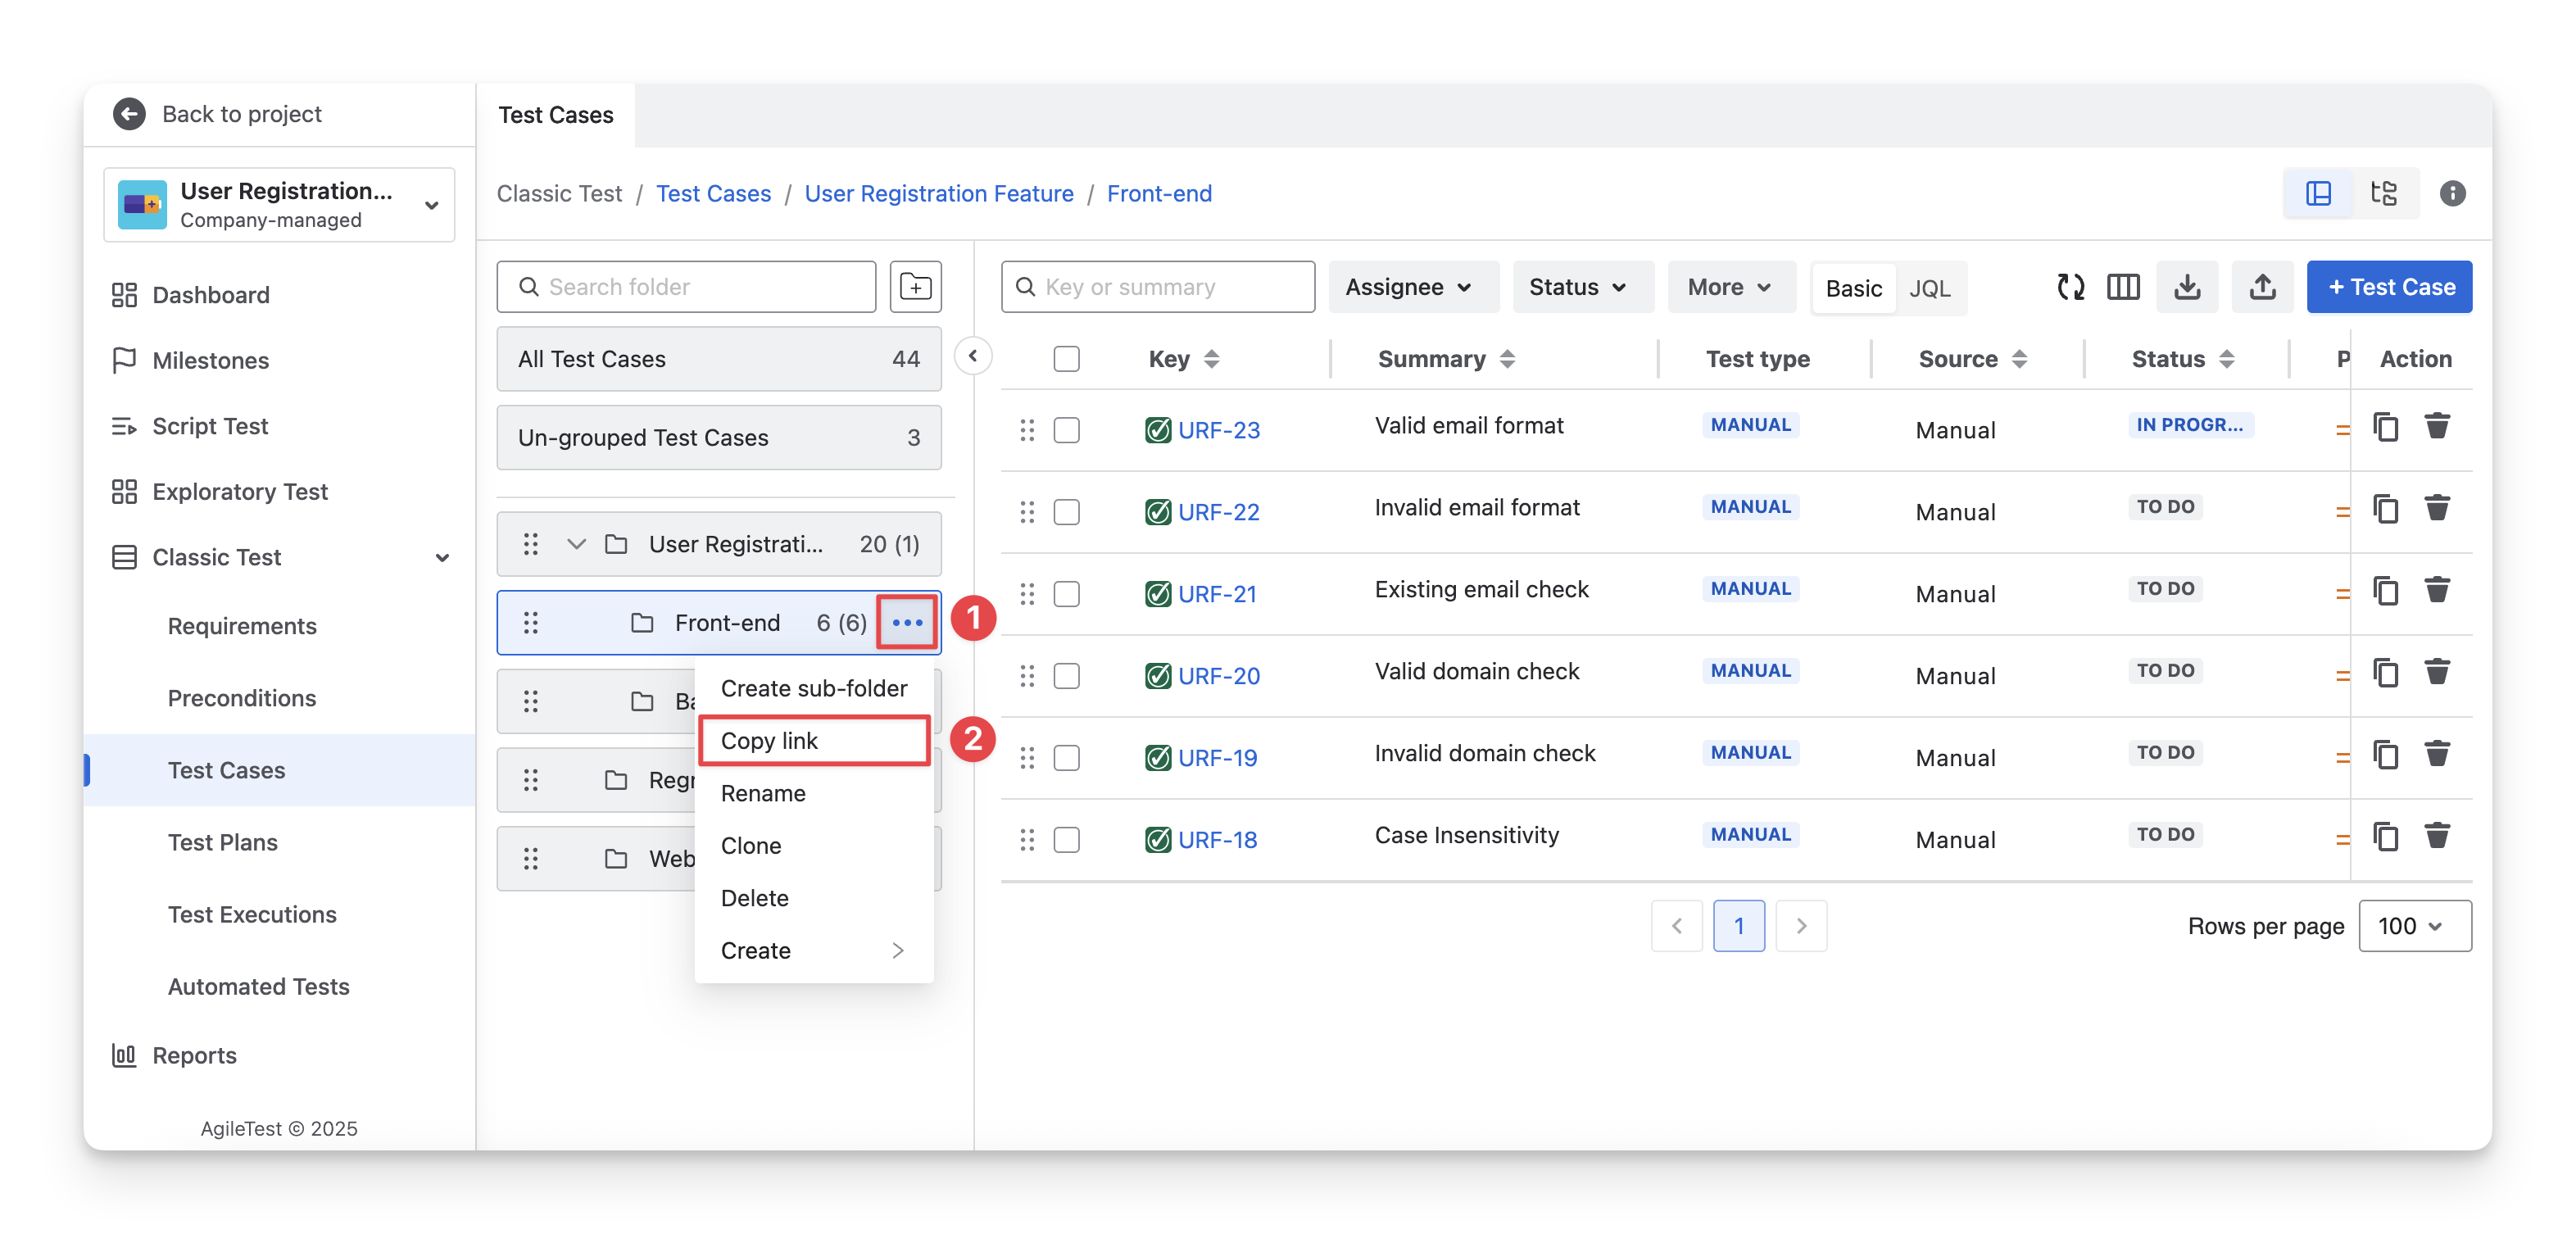Image resolution: width=2576 pixels, height=1234 pixels.
Task: Tick the select-all header checkbox
Action: [1066, 359]
